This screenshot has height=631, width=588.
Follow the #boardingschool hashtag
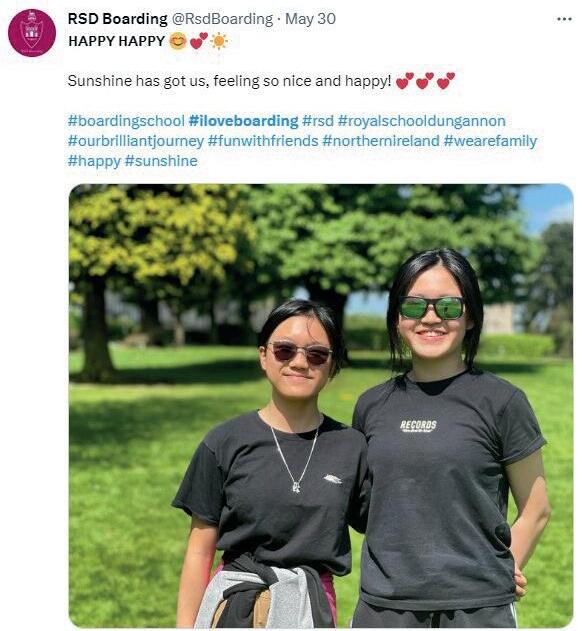click(126, 121)
